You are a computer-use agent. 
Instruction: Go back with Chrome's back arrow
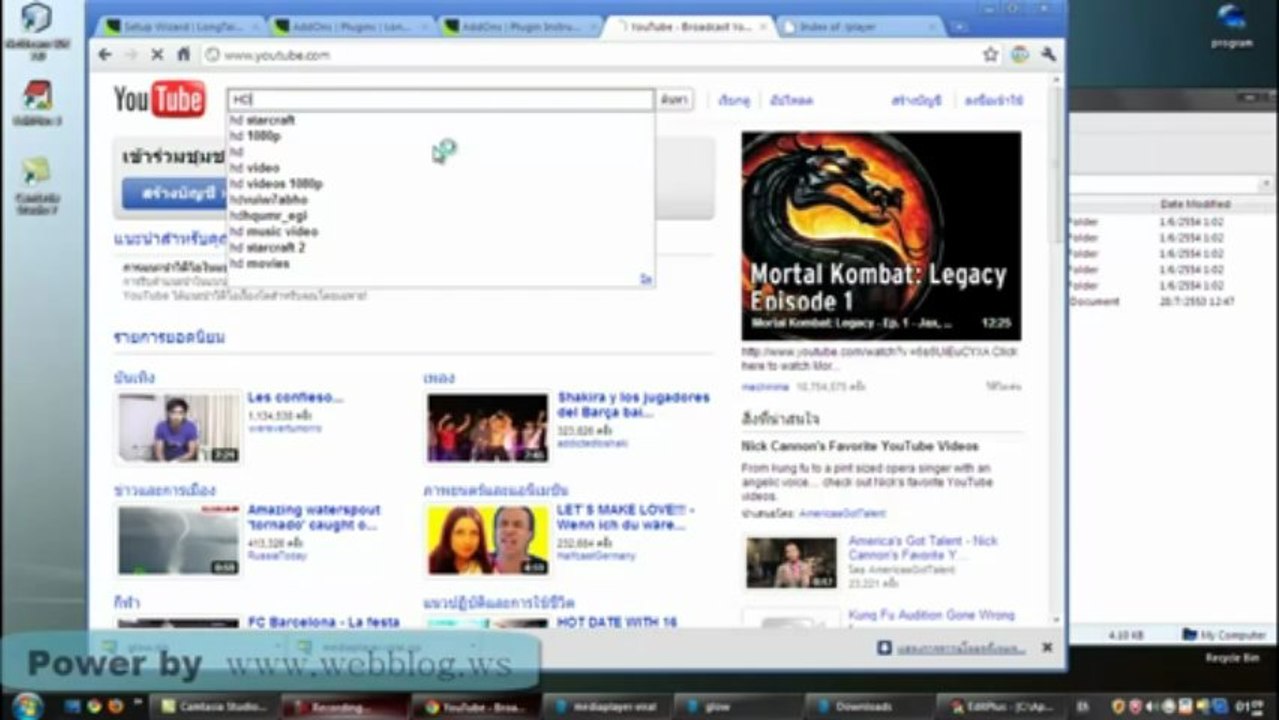click(105, 55)
